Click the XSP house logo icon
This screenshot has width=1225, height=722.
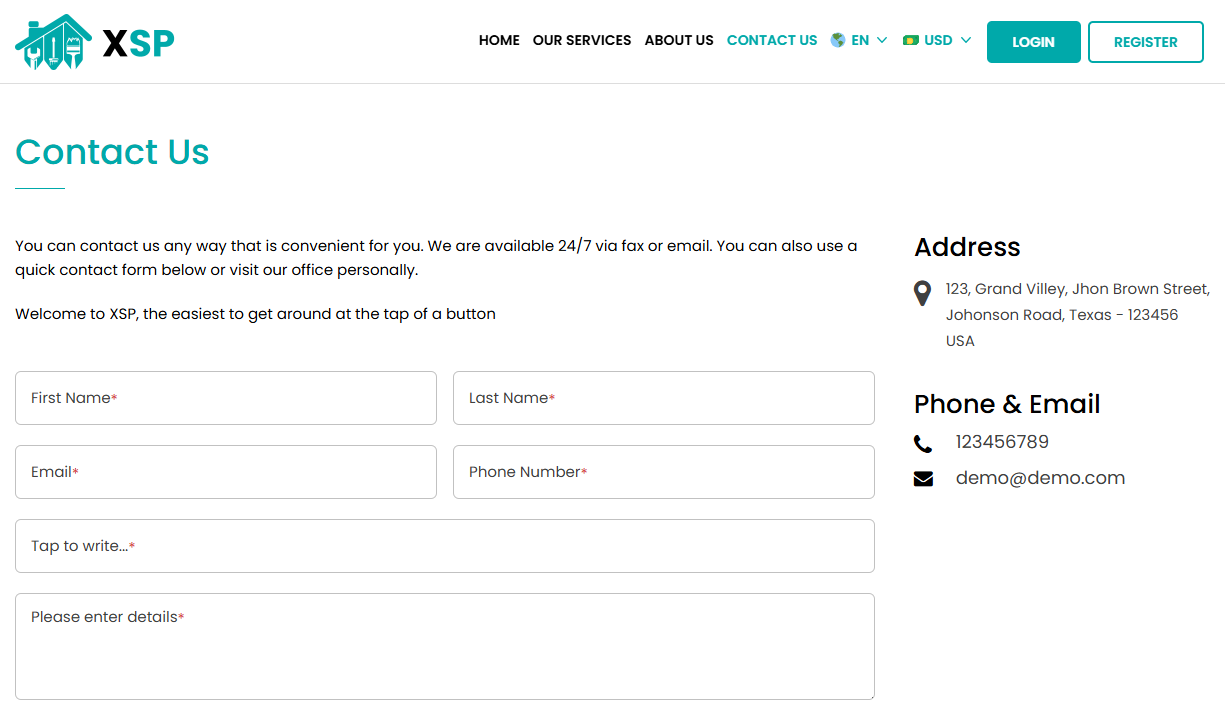(54, 42)
